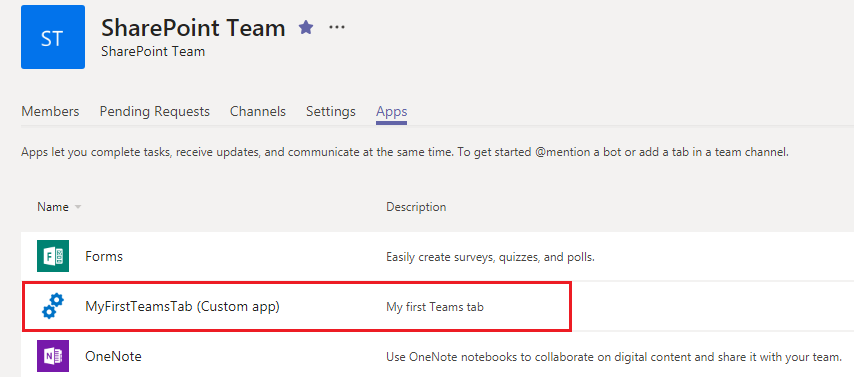Screen dimensions: 854x377
Task: Click the Forms app icon
Action: pos(53,256)
